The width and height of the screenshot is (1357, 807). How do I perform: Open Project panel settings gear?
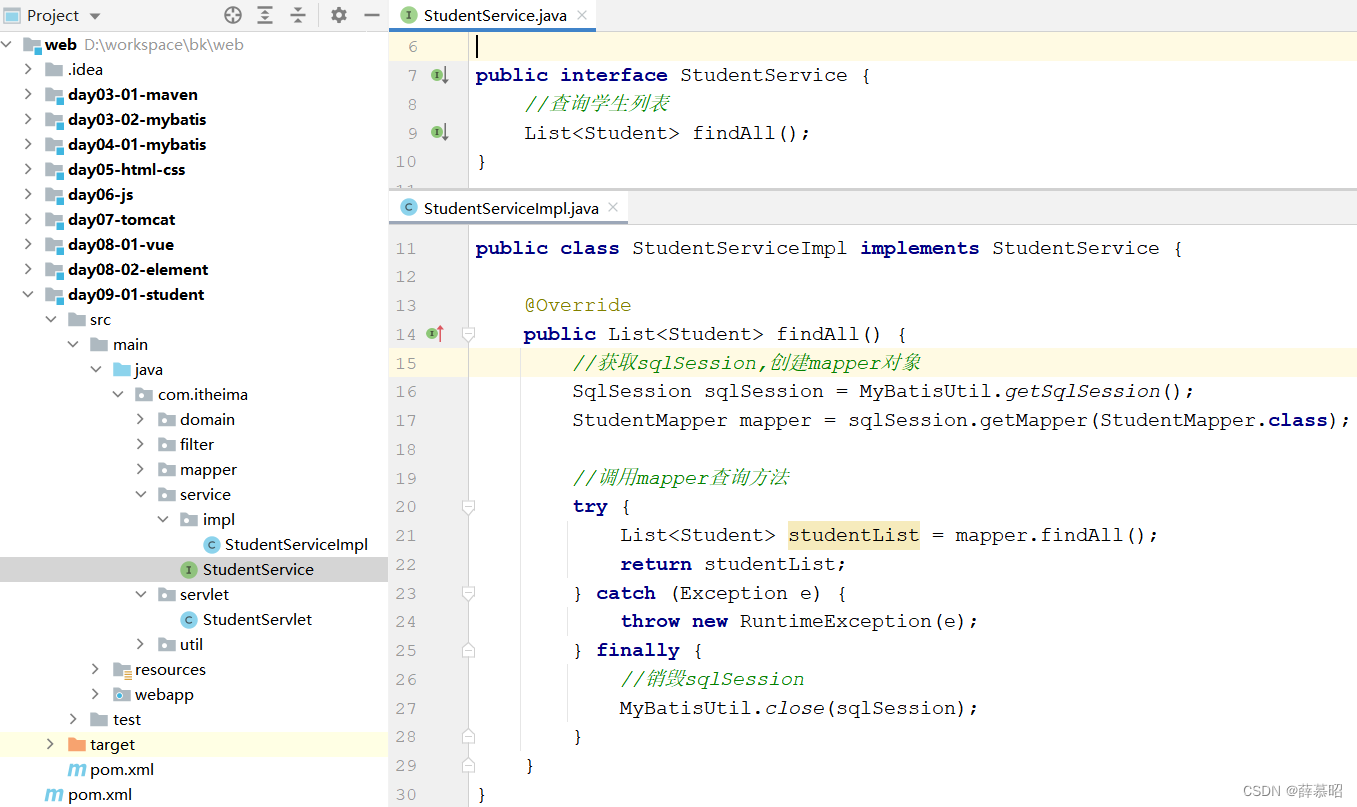[339, 15]
